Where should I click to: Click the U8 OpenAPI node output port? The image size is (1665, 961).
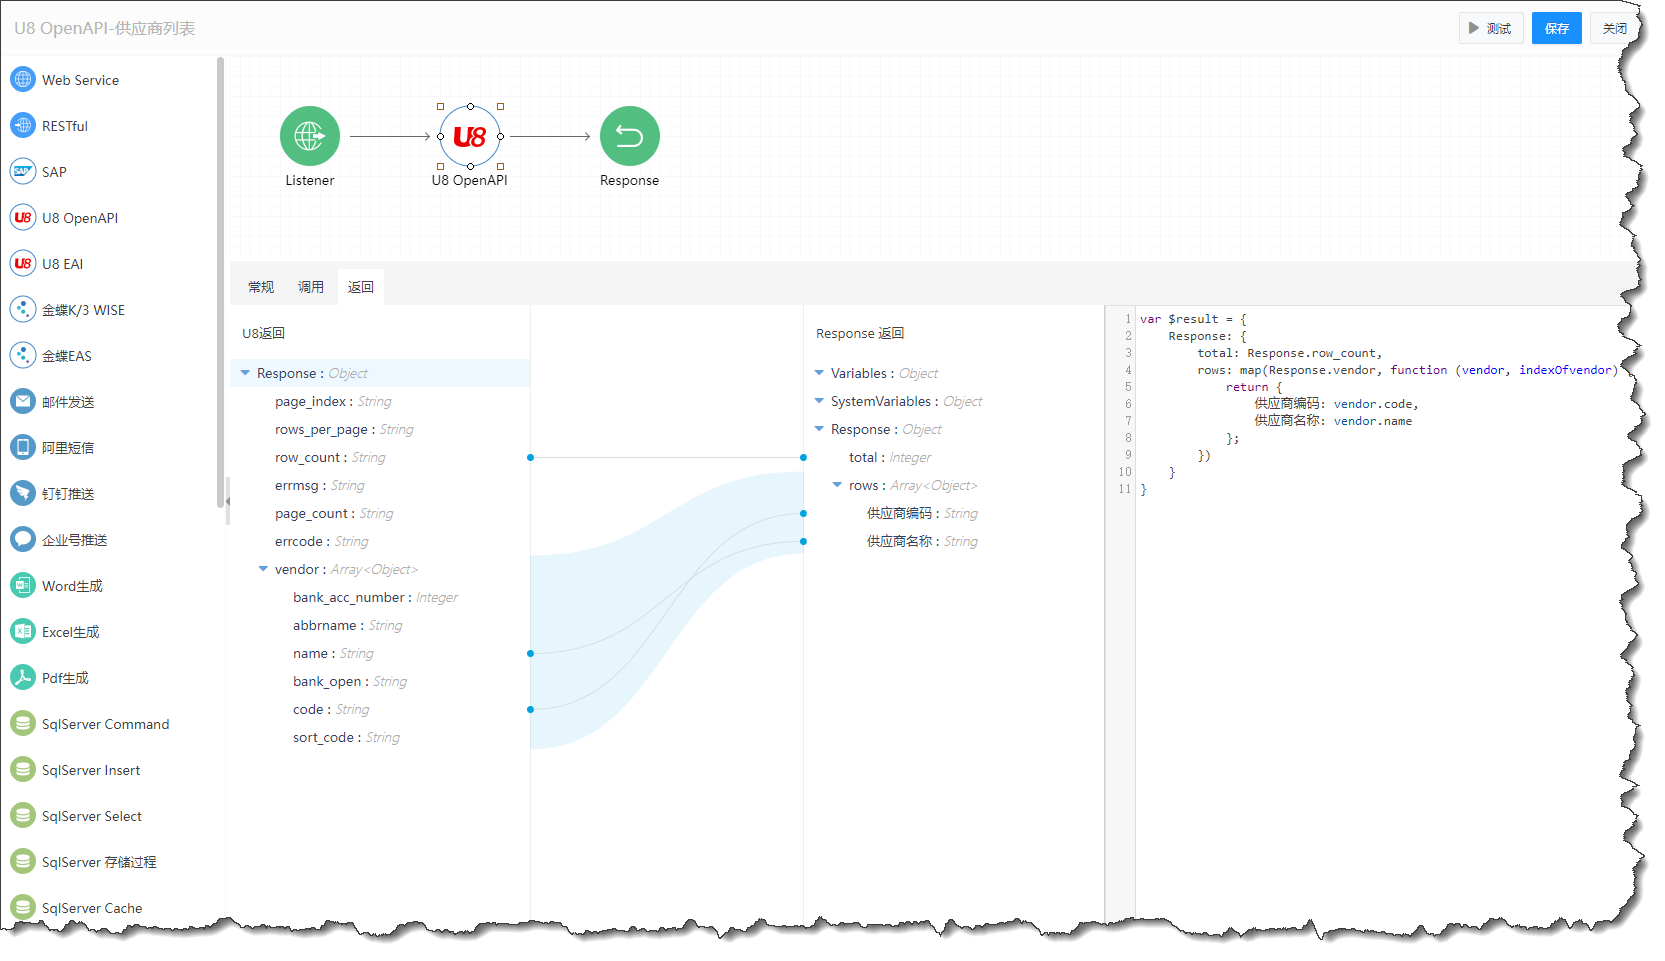500,136
